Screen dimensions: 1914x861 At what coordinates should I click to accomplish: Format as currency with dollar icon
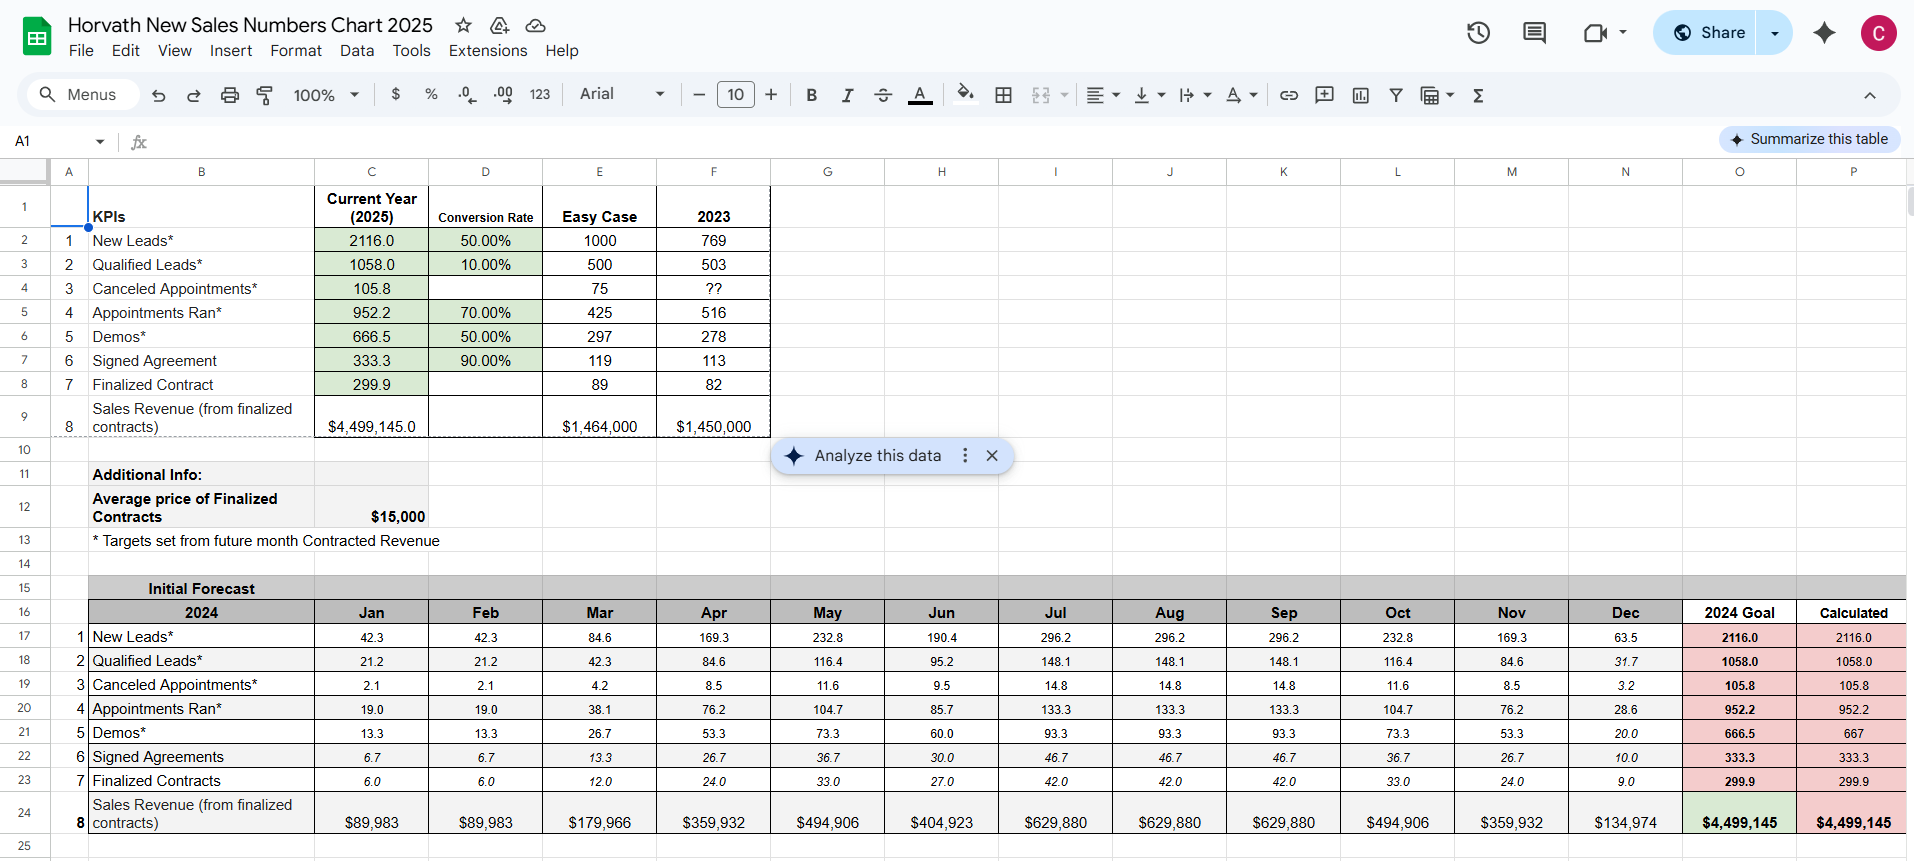pyautogui.click(x=396, y=94)
